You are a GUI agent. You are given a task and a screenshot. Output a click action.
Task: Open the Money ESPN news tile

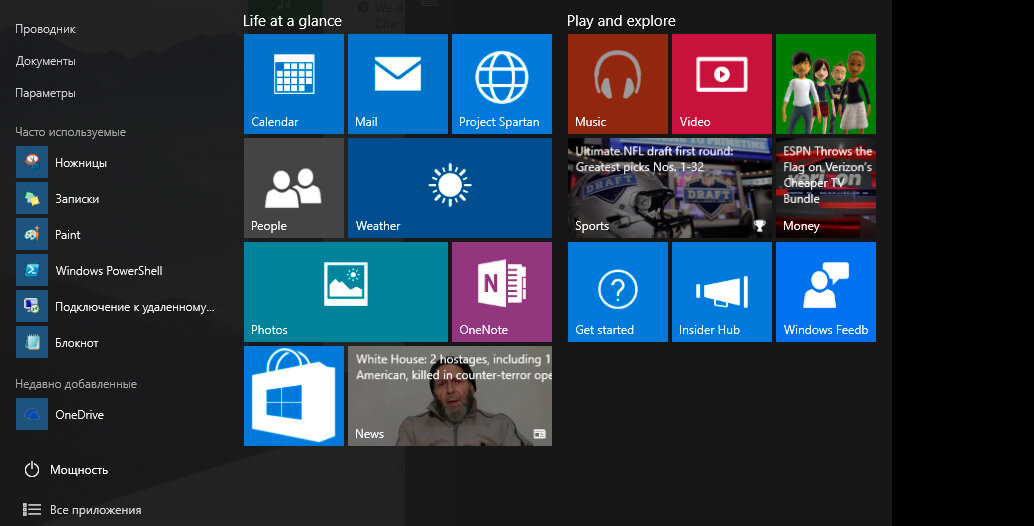pyautogui.click(x=826, y=188)
